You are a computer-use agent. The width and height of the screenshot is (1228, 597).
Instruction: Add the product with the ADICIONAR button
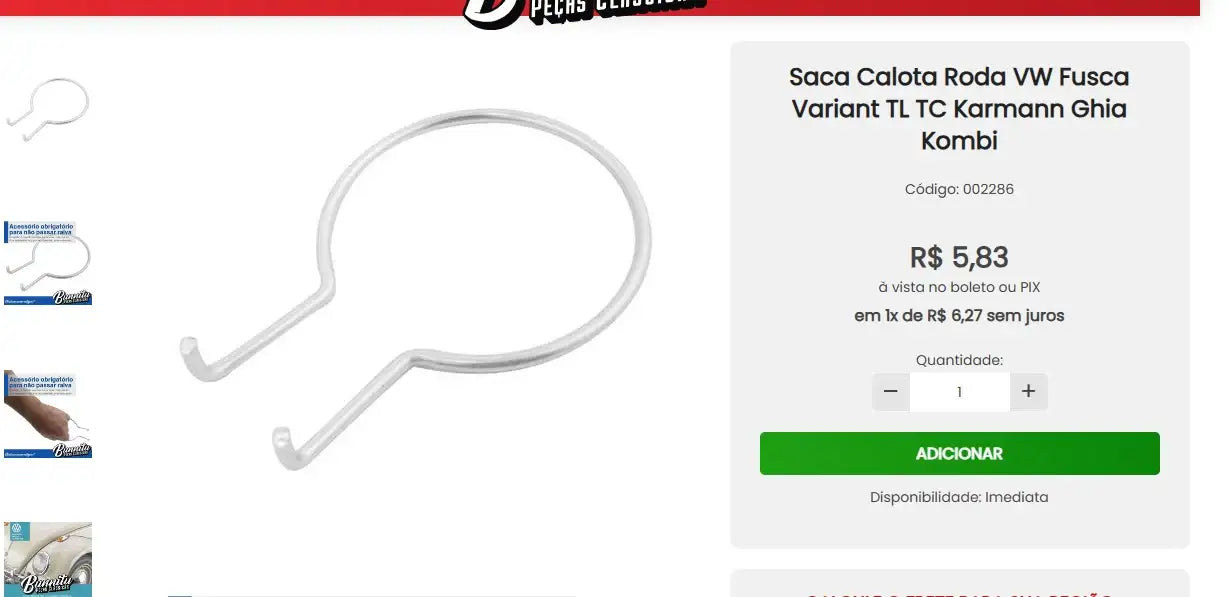(x=960, y=453)
